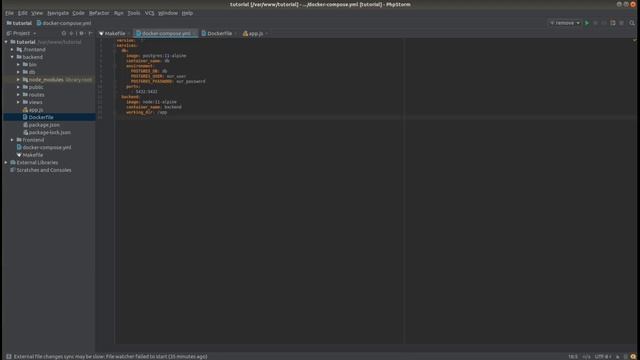Click the inspection checkmark at editor top

tap(634, 40)
